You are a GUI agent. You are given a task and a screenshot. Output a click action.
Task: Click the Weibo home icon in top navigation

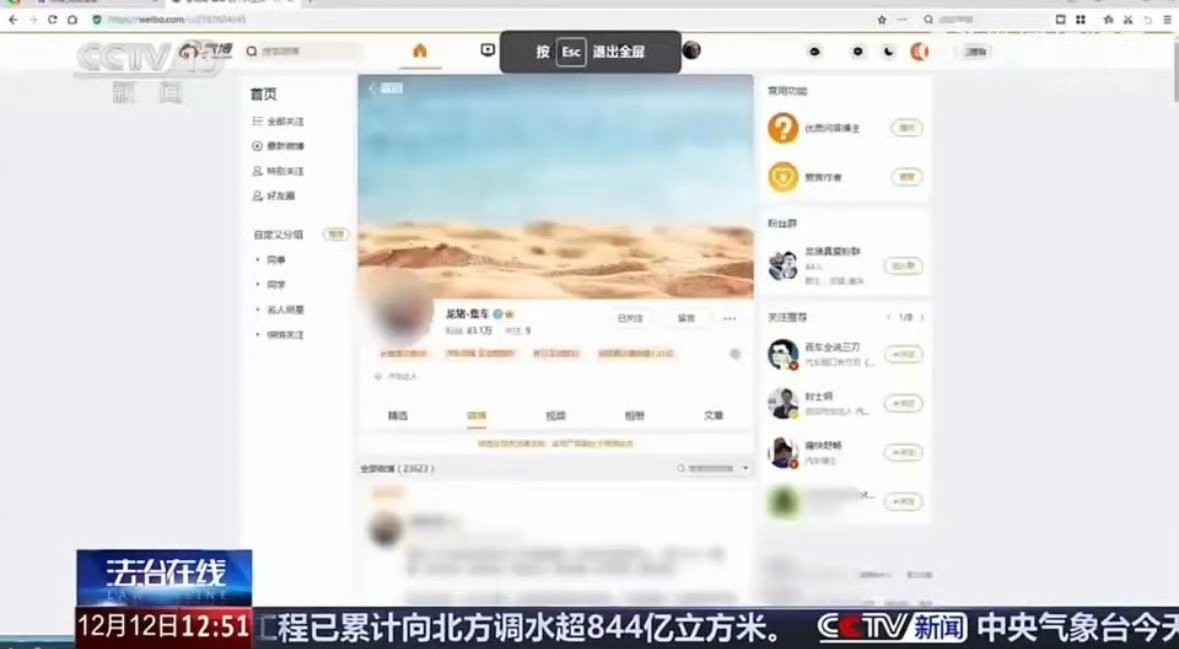point(421,51)
